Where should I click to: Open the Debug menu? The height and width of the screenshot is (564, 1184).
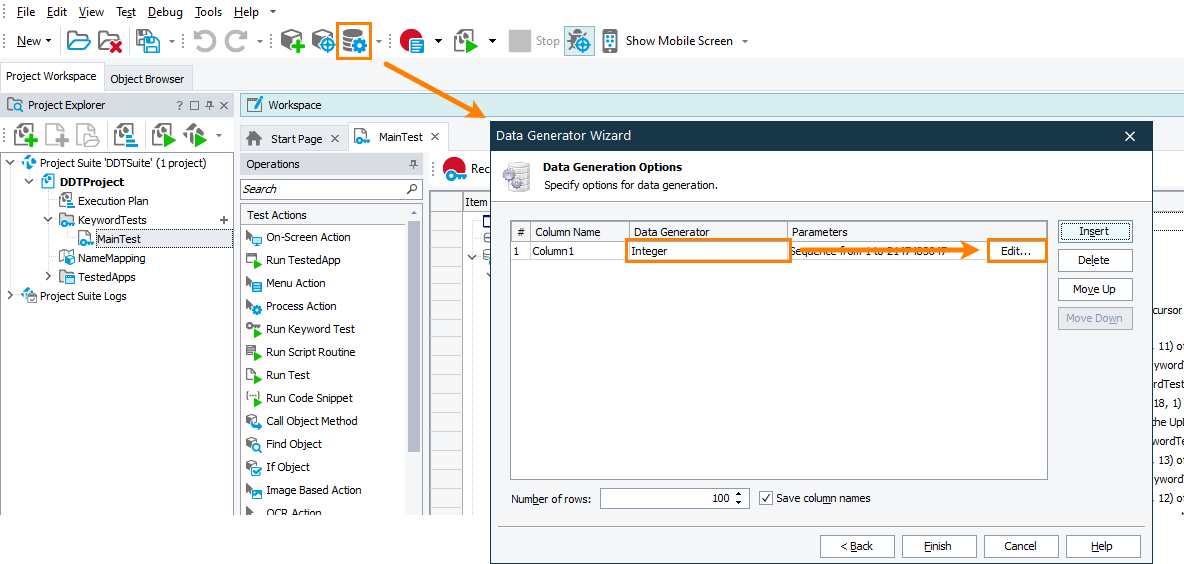165,12
